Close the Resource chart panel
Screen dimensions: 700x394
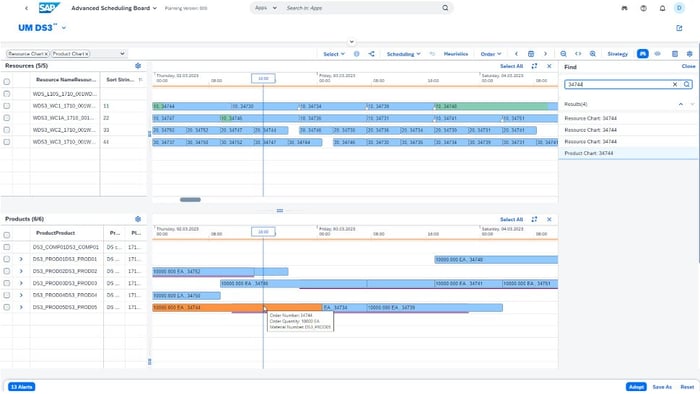click(549, 66)
